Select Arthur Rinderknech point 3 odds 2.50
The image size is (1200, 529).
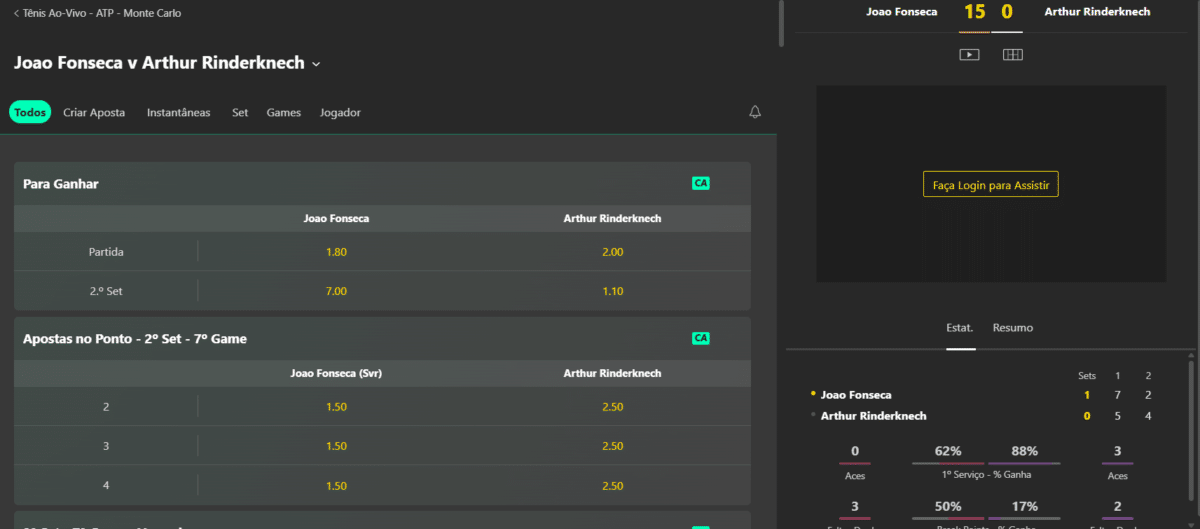coord(612,446)
